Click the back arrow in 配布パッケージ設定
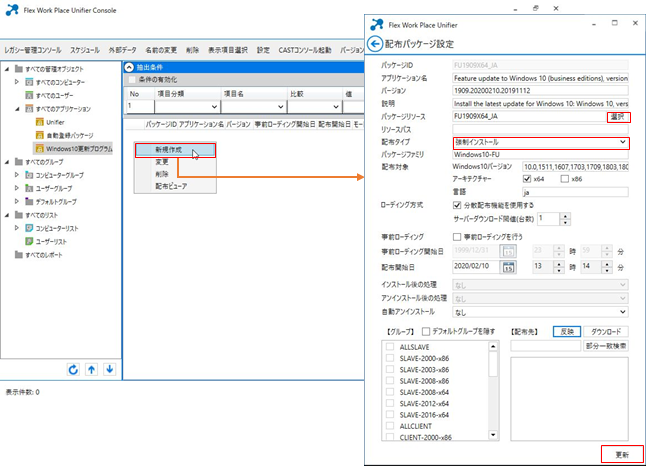Screen dimensions: 646x466 (375, 44)
